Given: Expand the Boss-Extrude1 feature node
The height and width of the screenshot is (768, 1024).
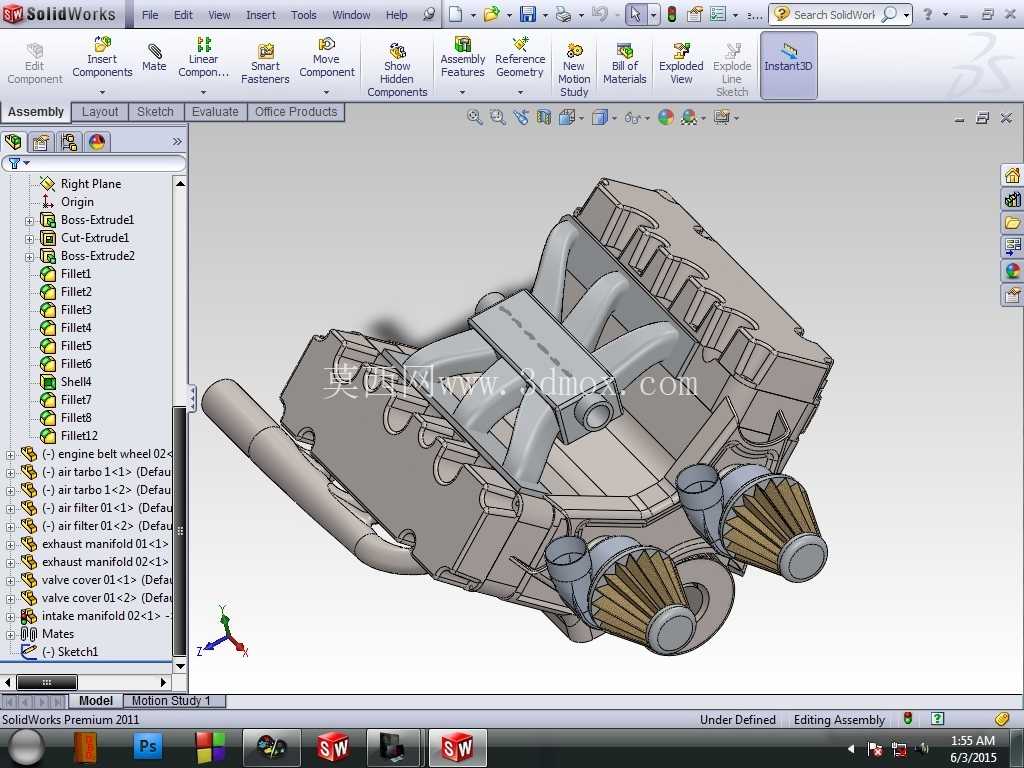Looking at the screenshot, I should 29,221.
